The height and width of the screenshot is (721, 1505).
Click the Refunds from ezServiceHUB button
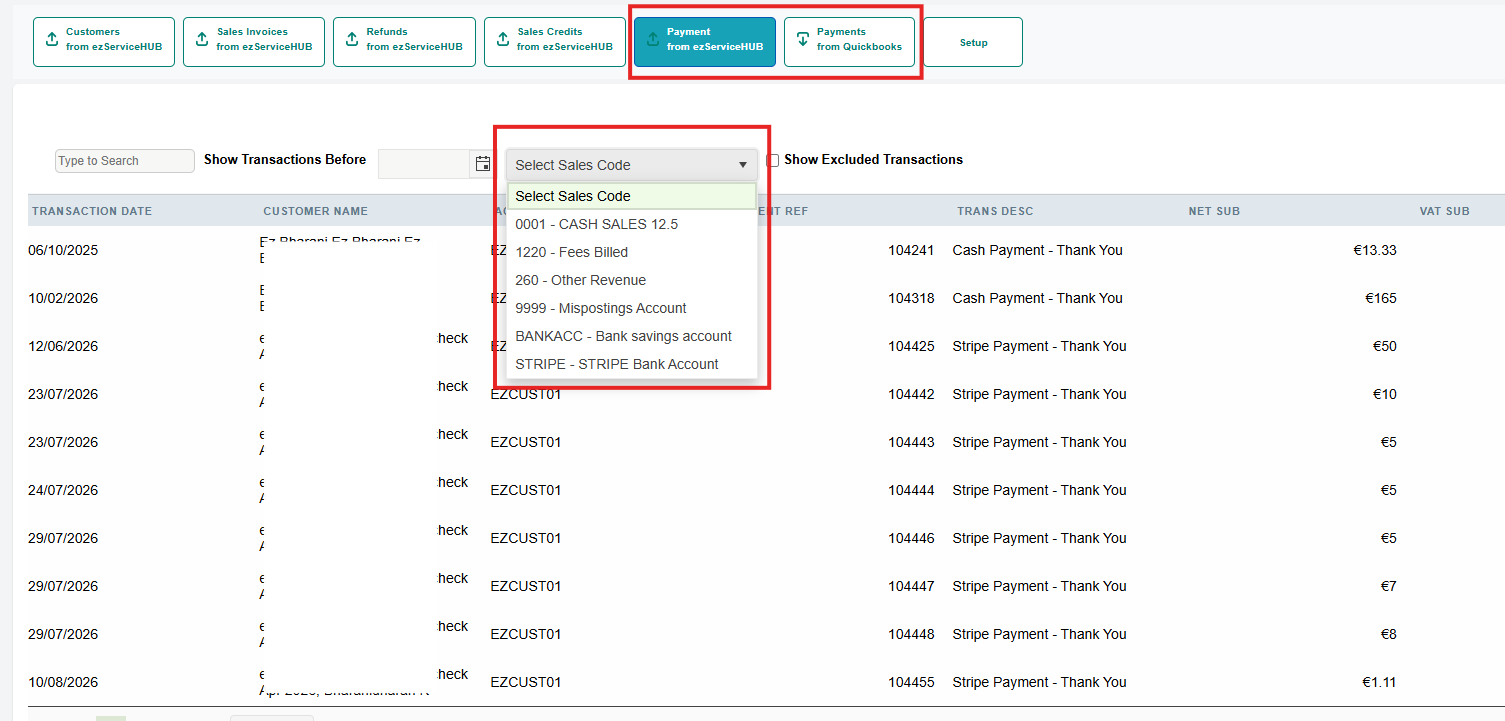click(x=404, y=42)
